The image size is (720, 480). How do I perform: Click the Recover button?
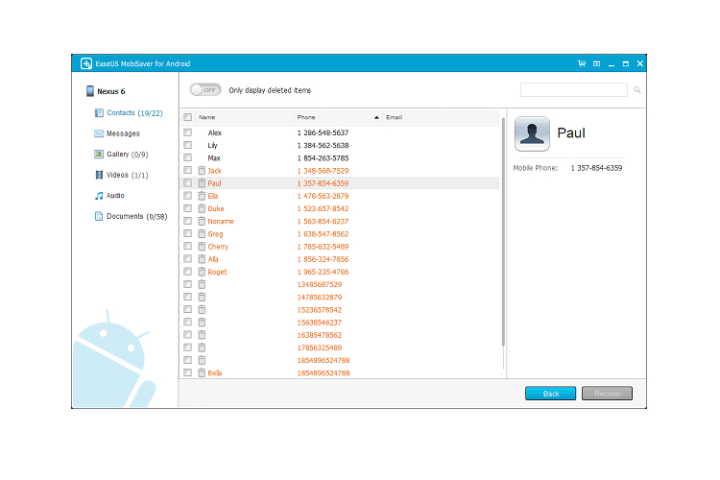click(607, 394)
